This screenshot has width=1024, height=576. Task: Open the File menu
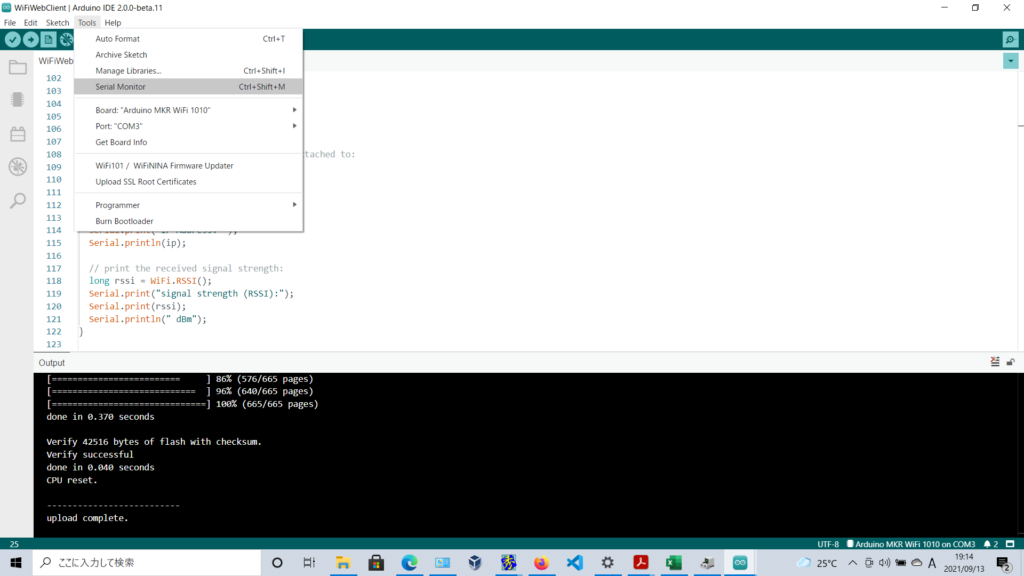click(10, 22)
